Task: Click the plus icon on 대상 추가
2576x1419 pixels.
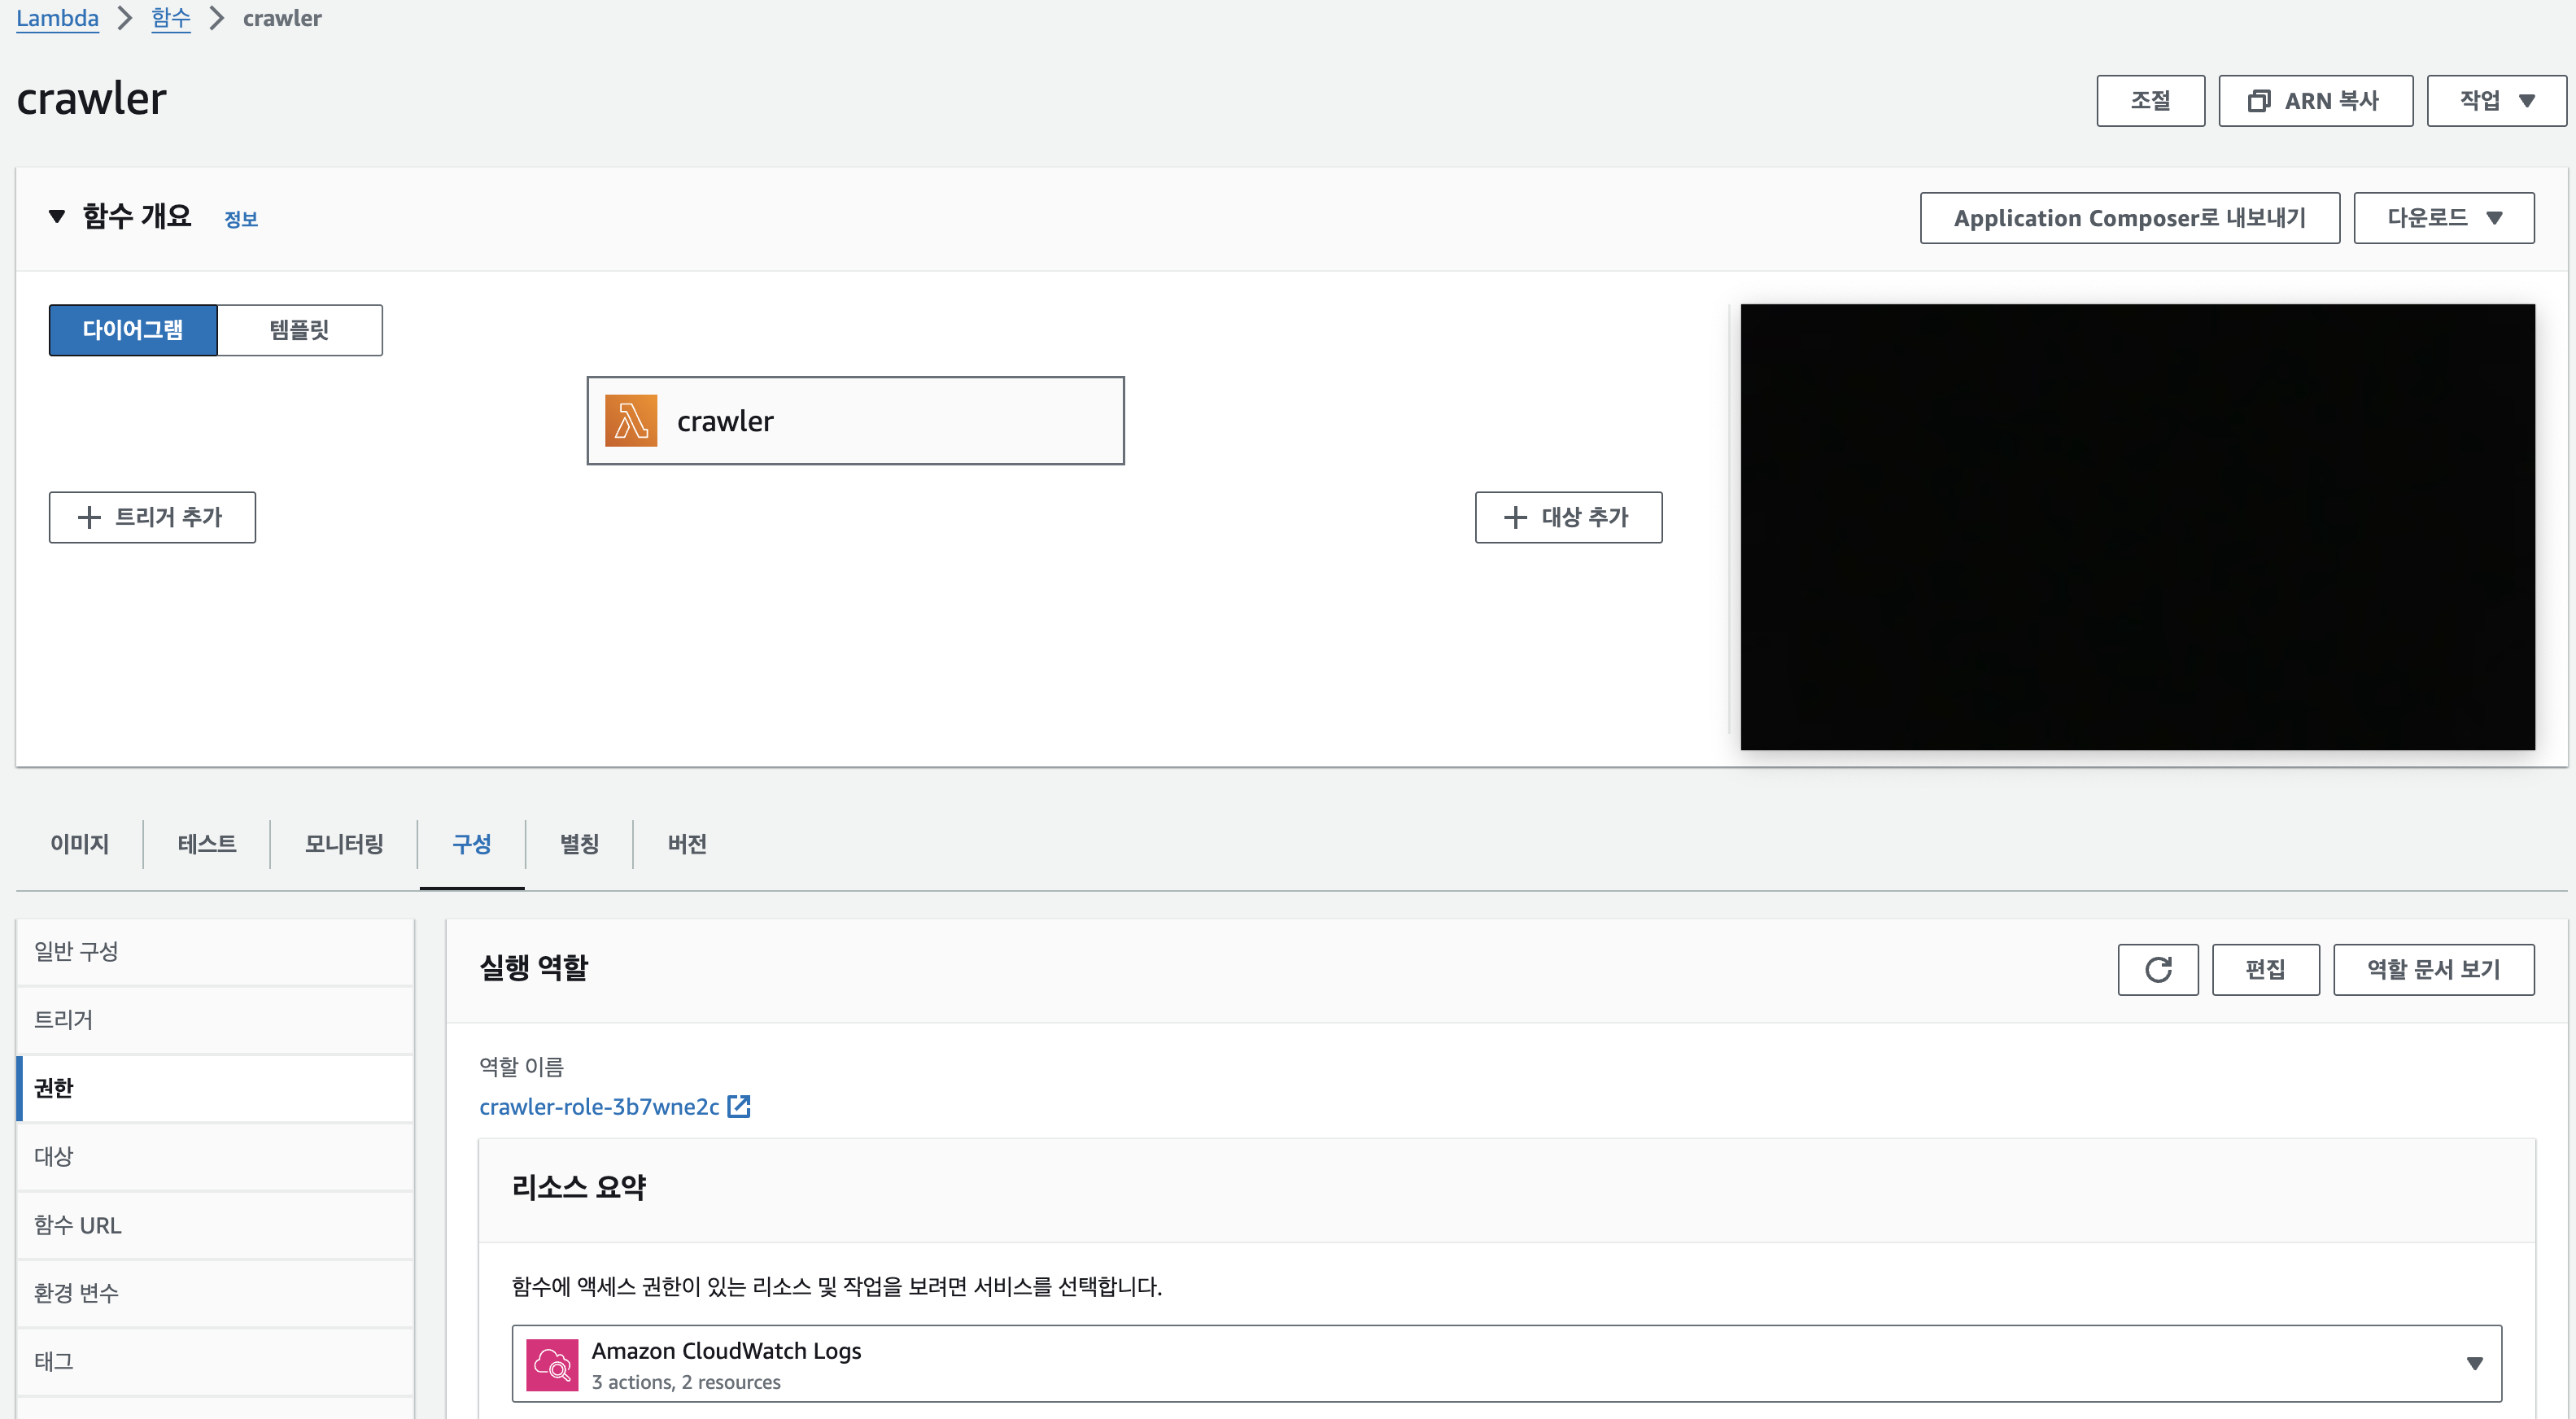Action: [1515, 517]
